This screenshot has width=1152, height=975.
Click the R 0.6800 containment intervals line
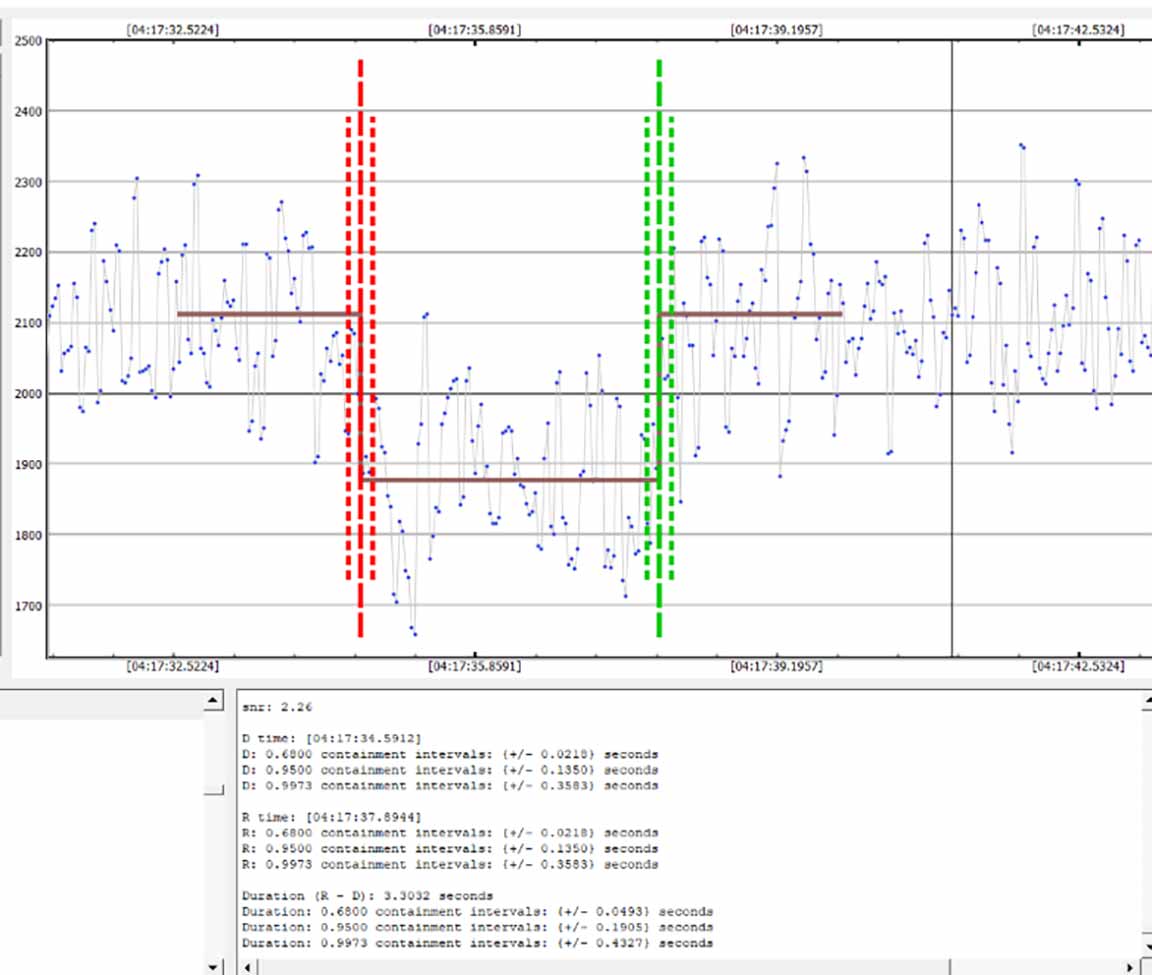[450, 833]
